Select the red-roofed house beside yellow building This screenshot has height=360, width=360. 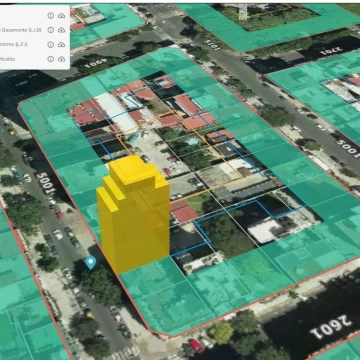coord(184,212)
